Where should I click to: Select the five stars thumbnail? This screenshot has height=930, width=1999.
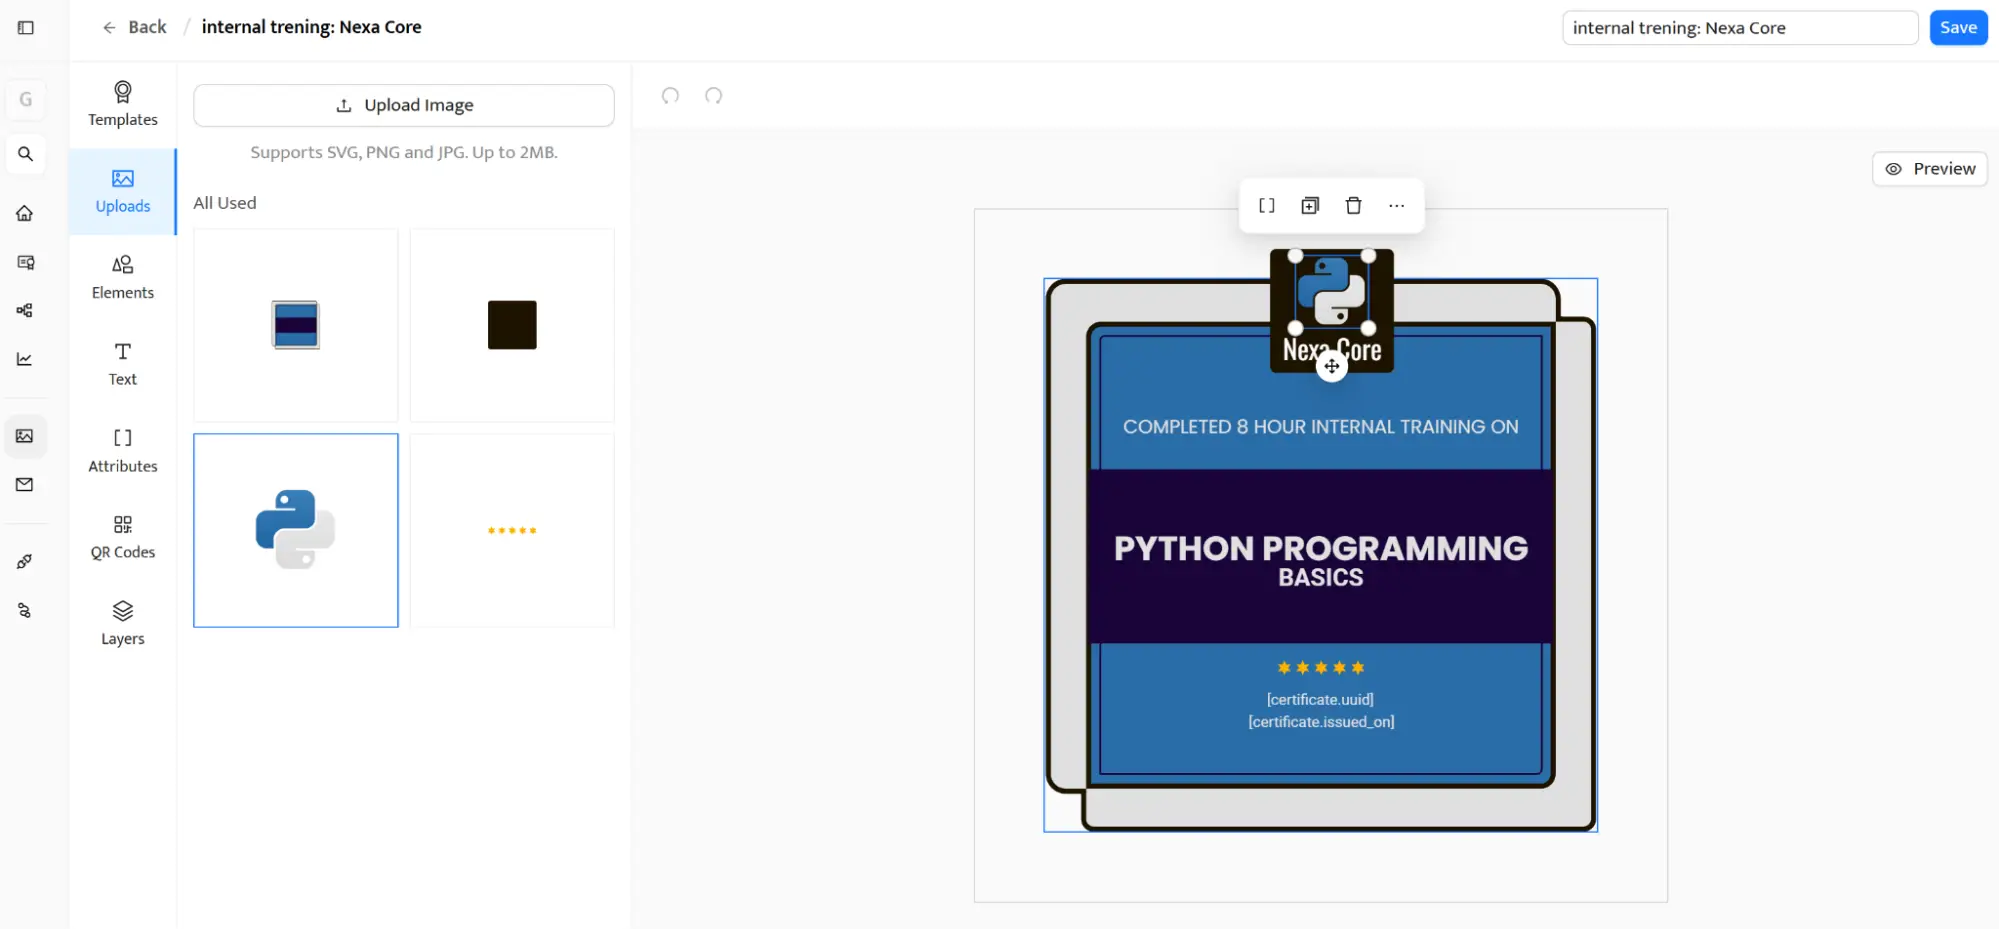512,530
